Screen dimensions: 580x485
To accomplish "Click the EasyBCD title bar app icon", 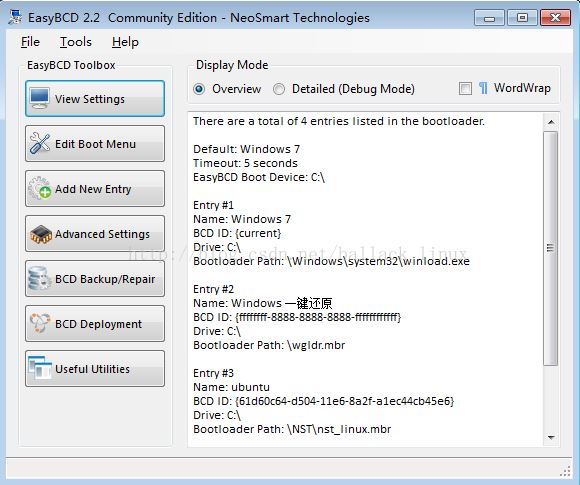I will click(16, 17).
